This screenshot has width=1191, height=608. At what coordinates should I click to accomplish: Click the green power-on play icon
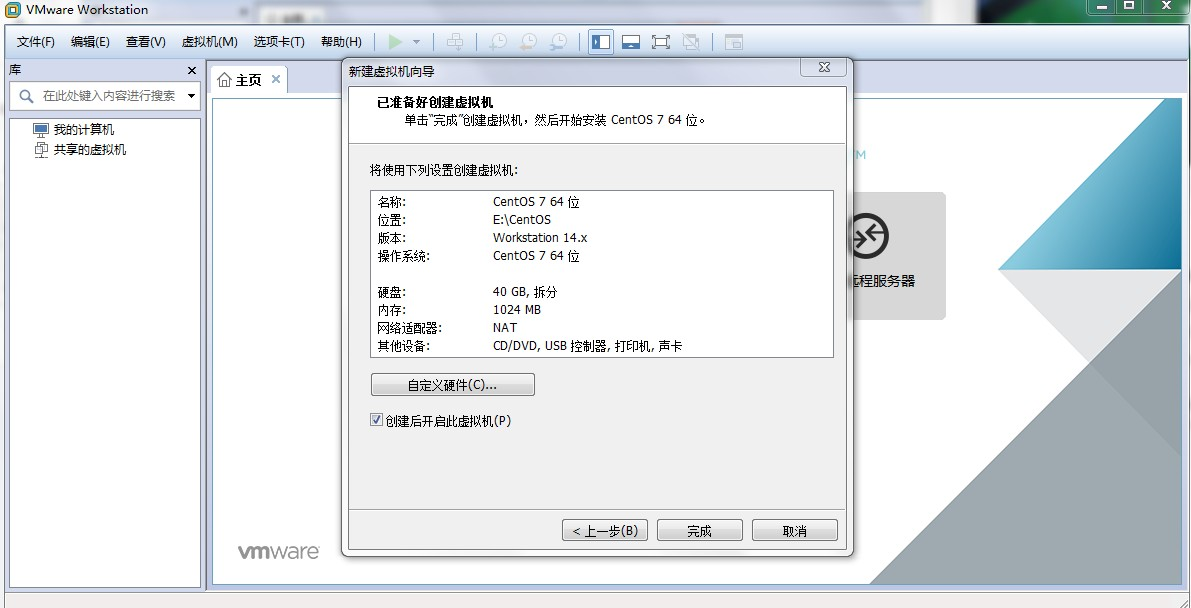[395, 42]
